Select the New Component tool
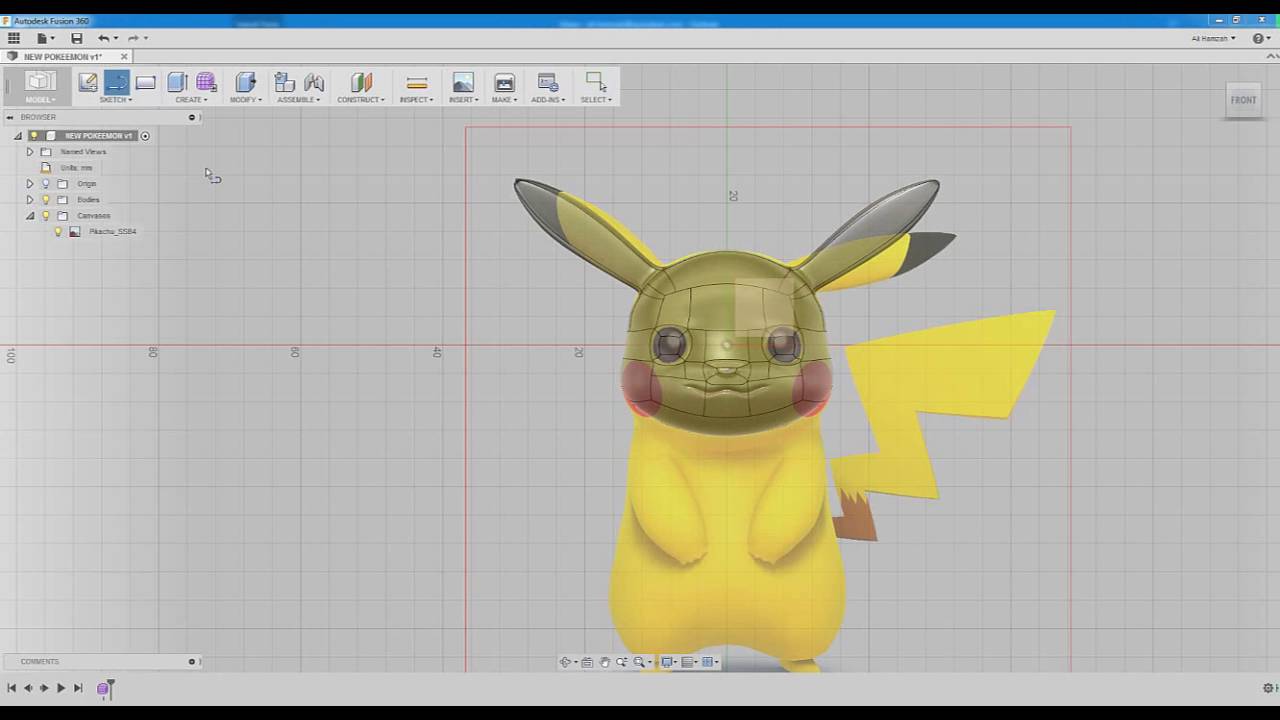Image resolution: width=1280 pixels, height=720 pixels. 284,82
